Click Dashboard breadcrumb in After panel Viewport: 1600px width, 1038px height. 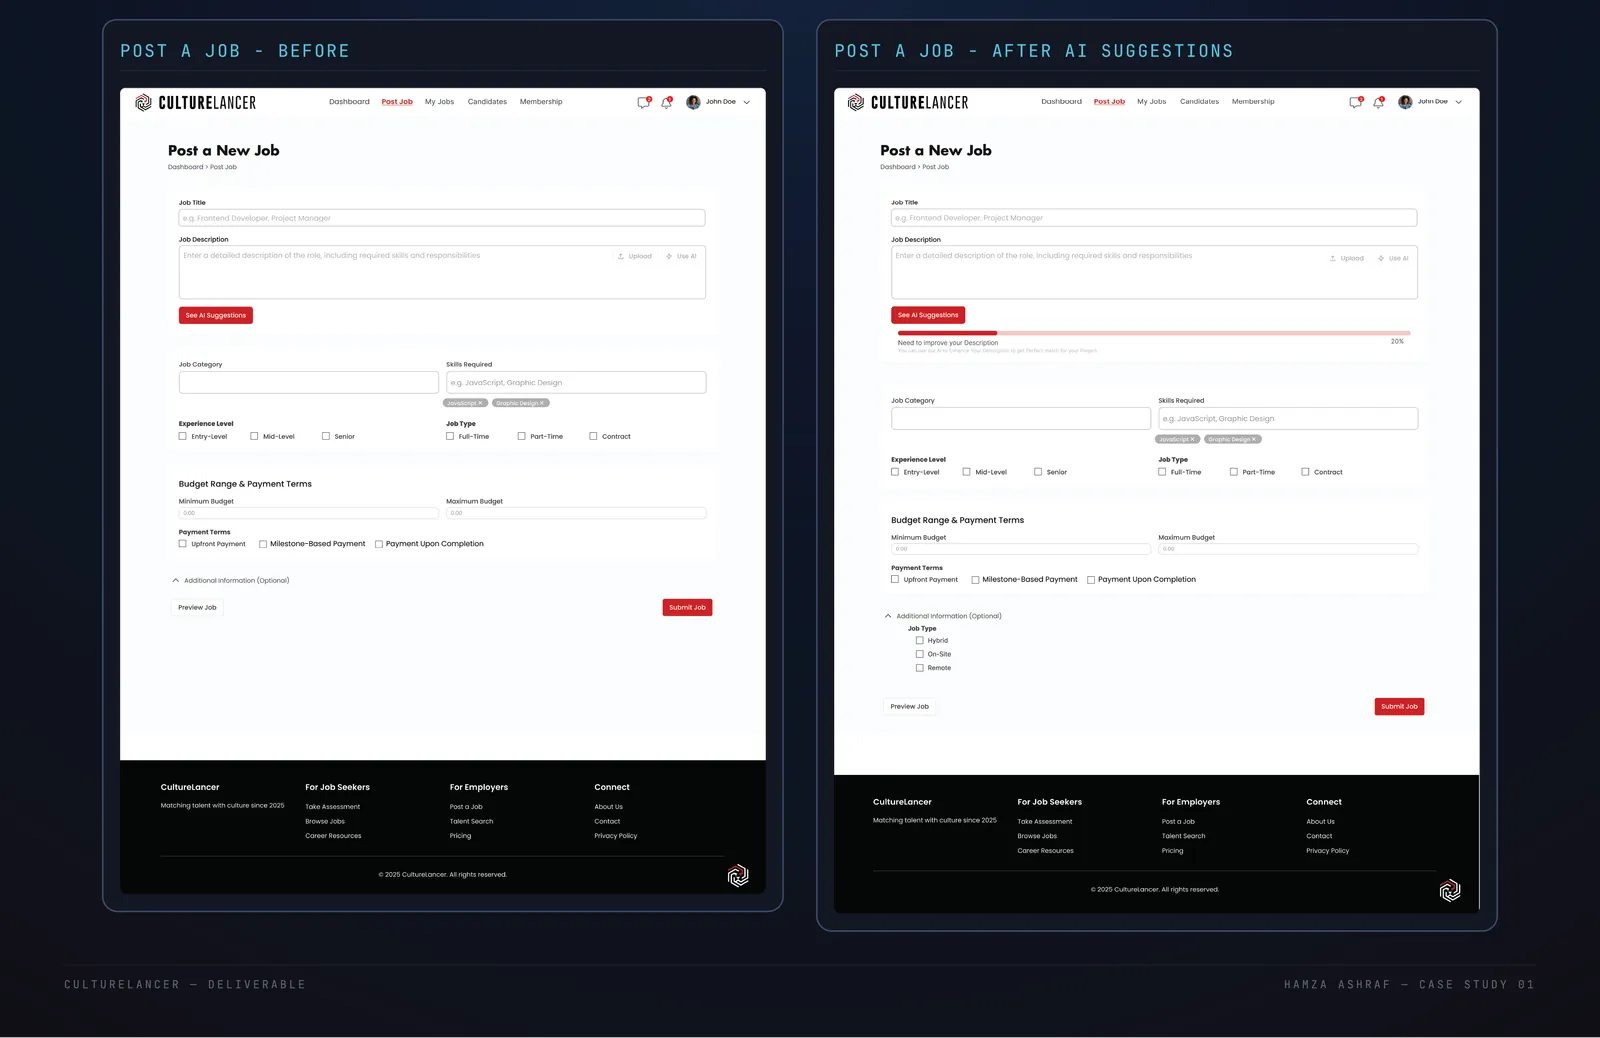click(x=898, y=167)
